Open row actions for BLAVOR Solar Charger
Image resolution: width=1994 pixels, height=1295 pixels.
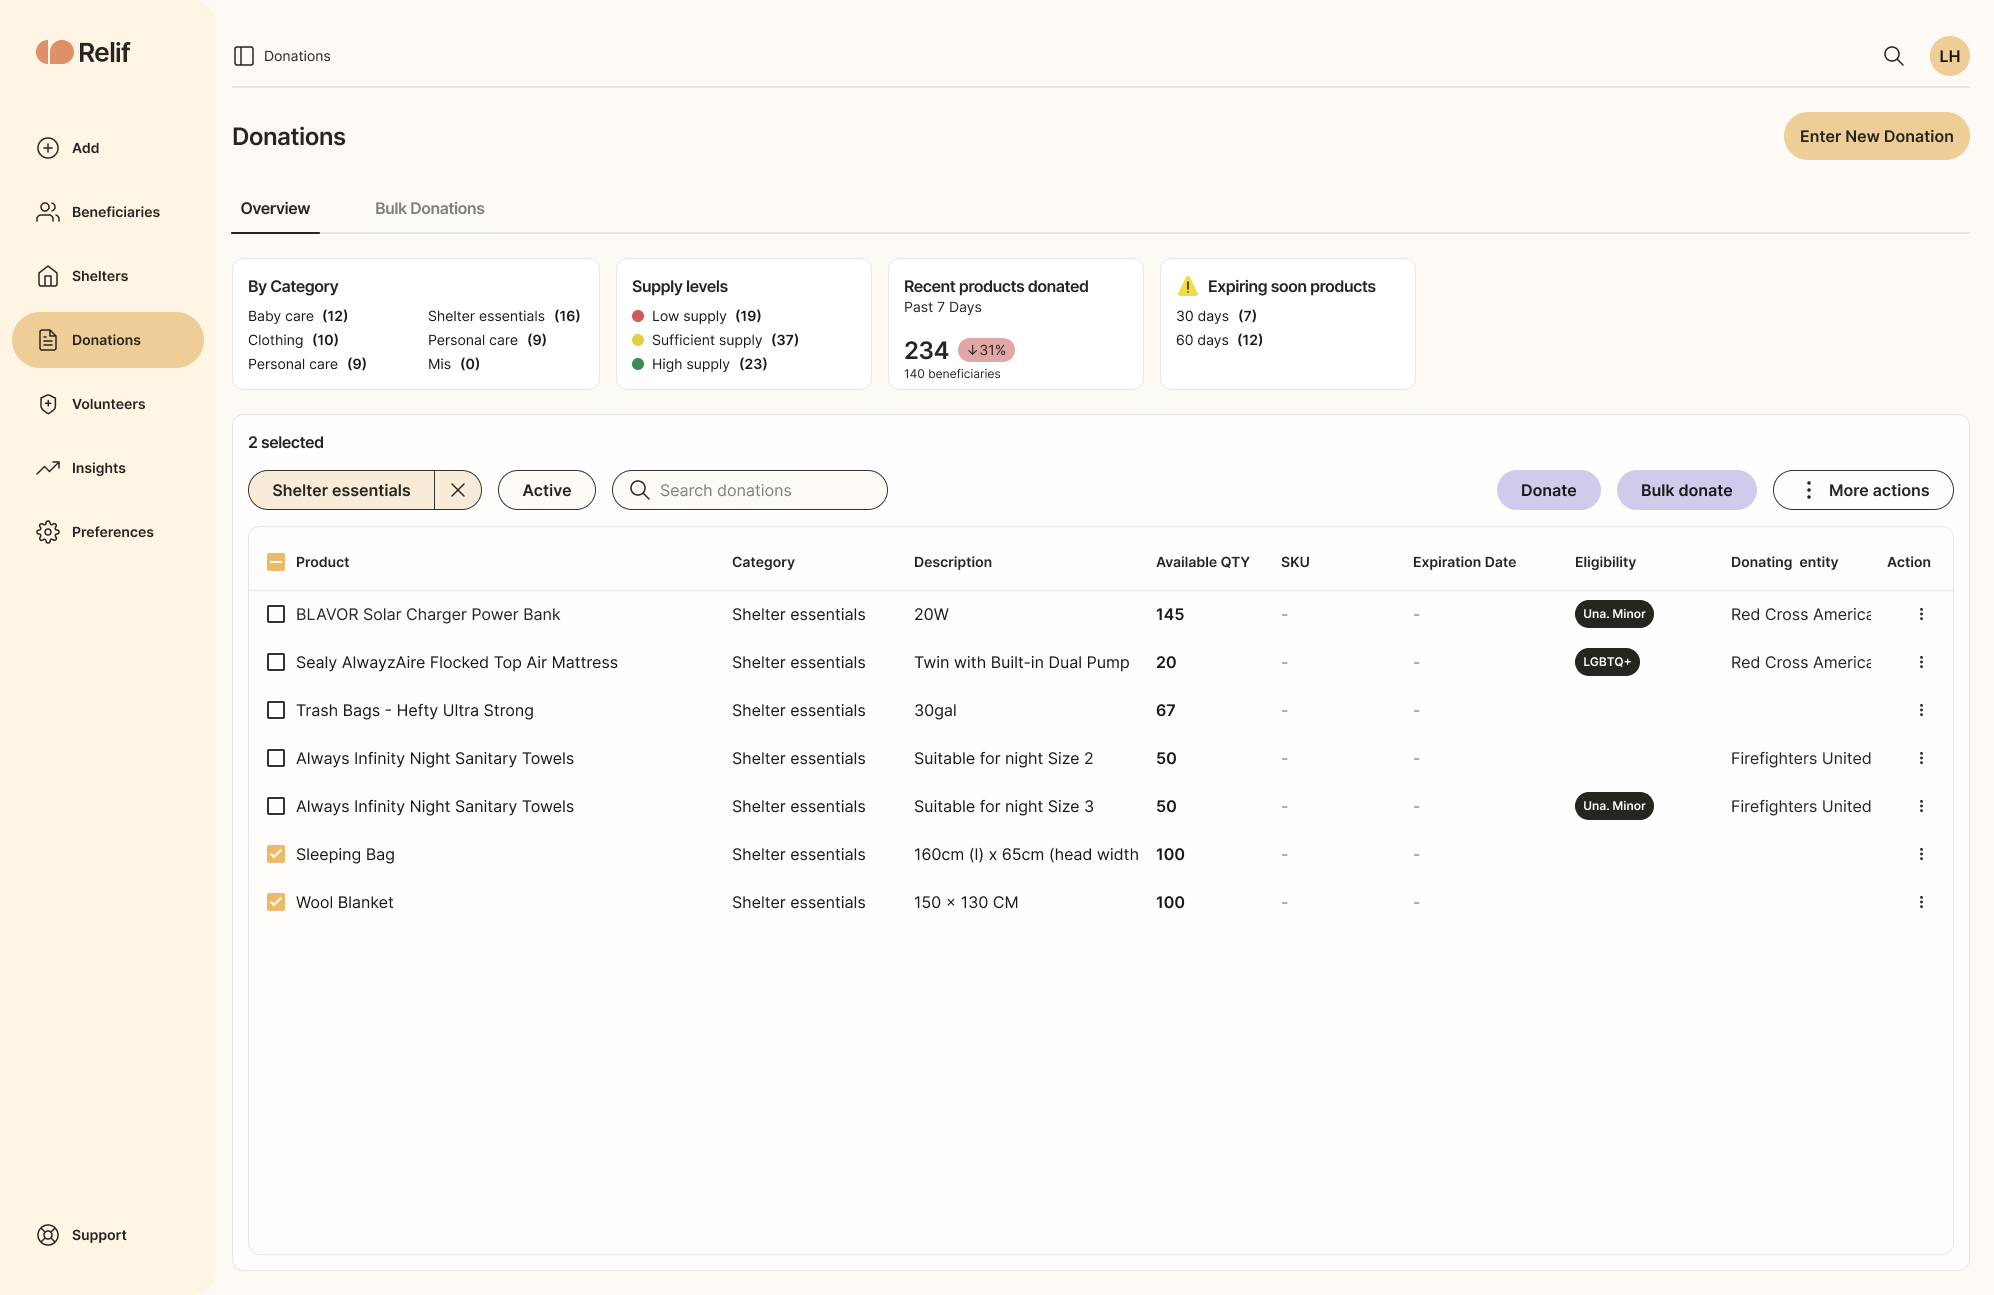[x=1921, y=614]
